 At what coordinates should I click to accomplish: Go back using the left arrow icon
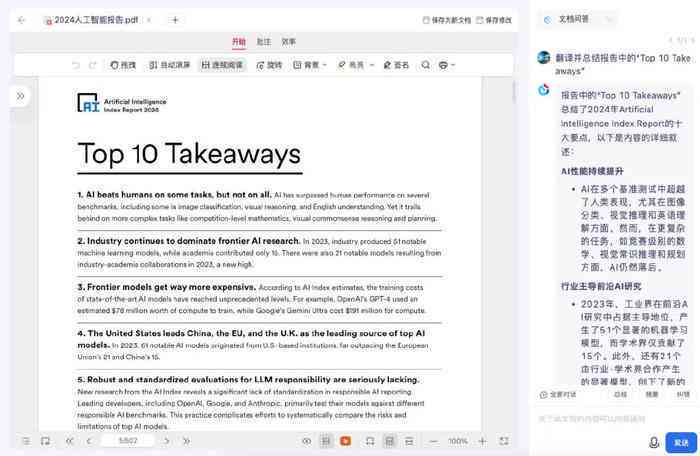21,20
